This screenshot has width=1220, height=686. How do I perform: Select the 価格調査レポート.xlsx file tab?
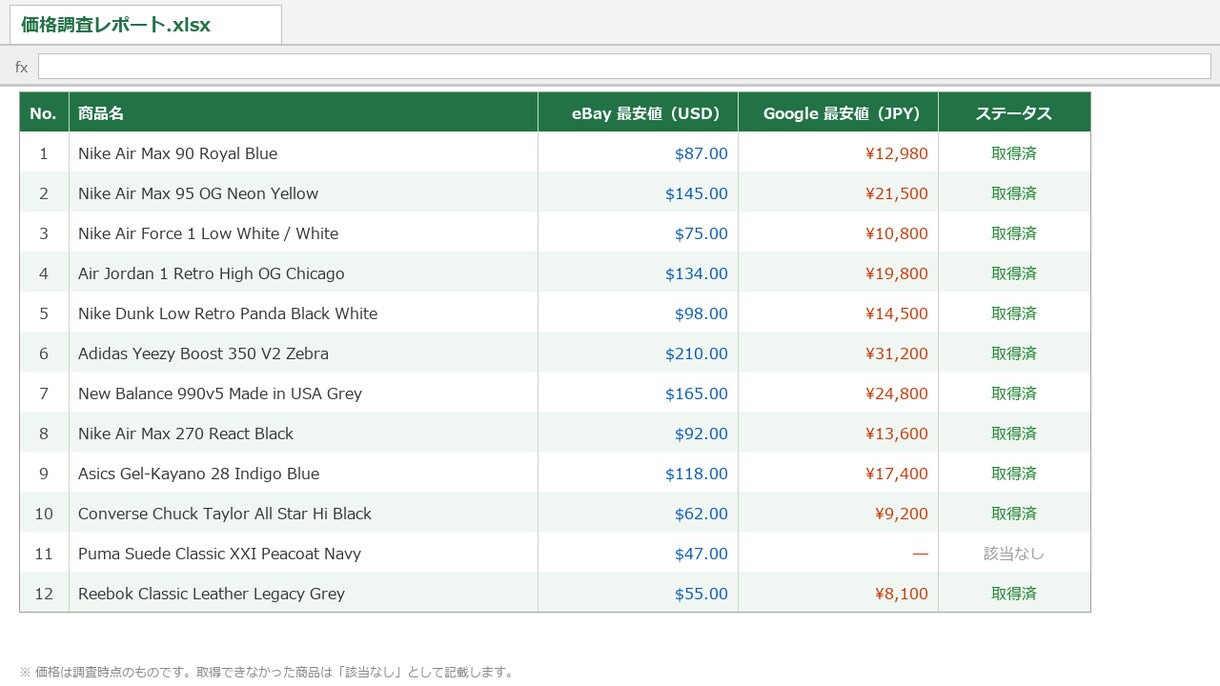coord(145,25)
